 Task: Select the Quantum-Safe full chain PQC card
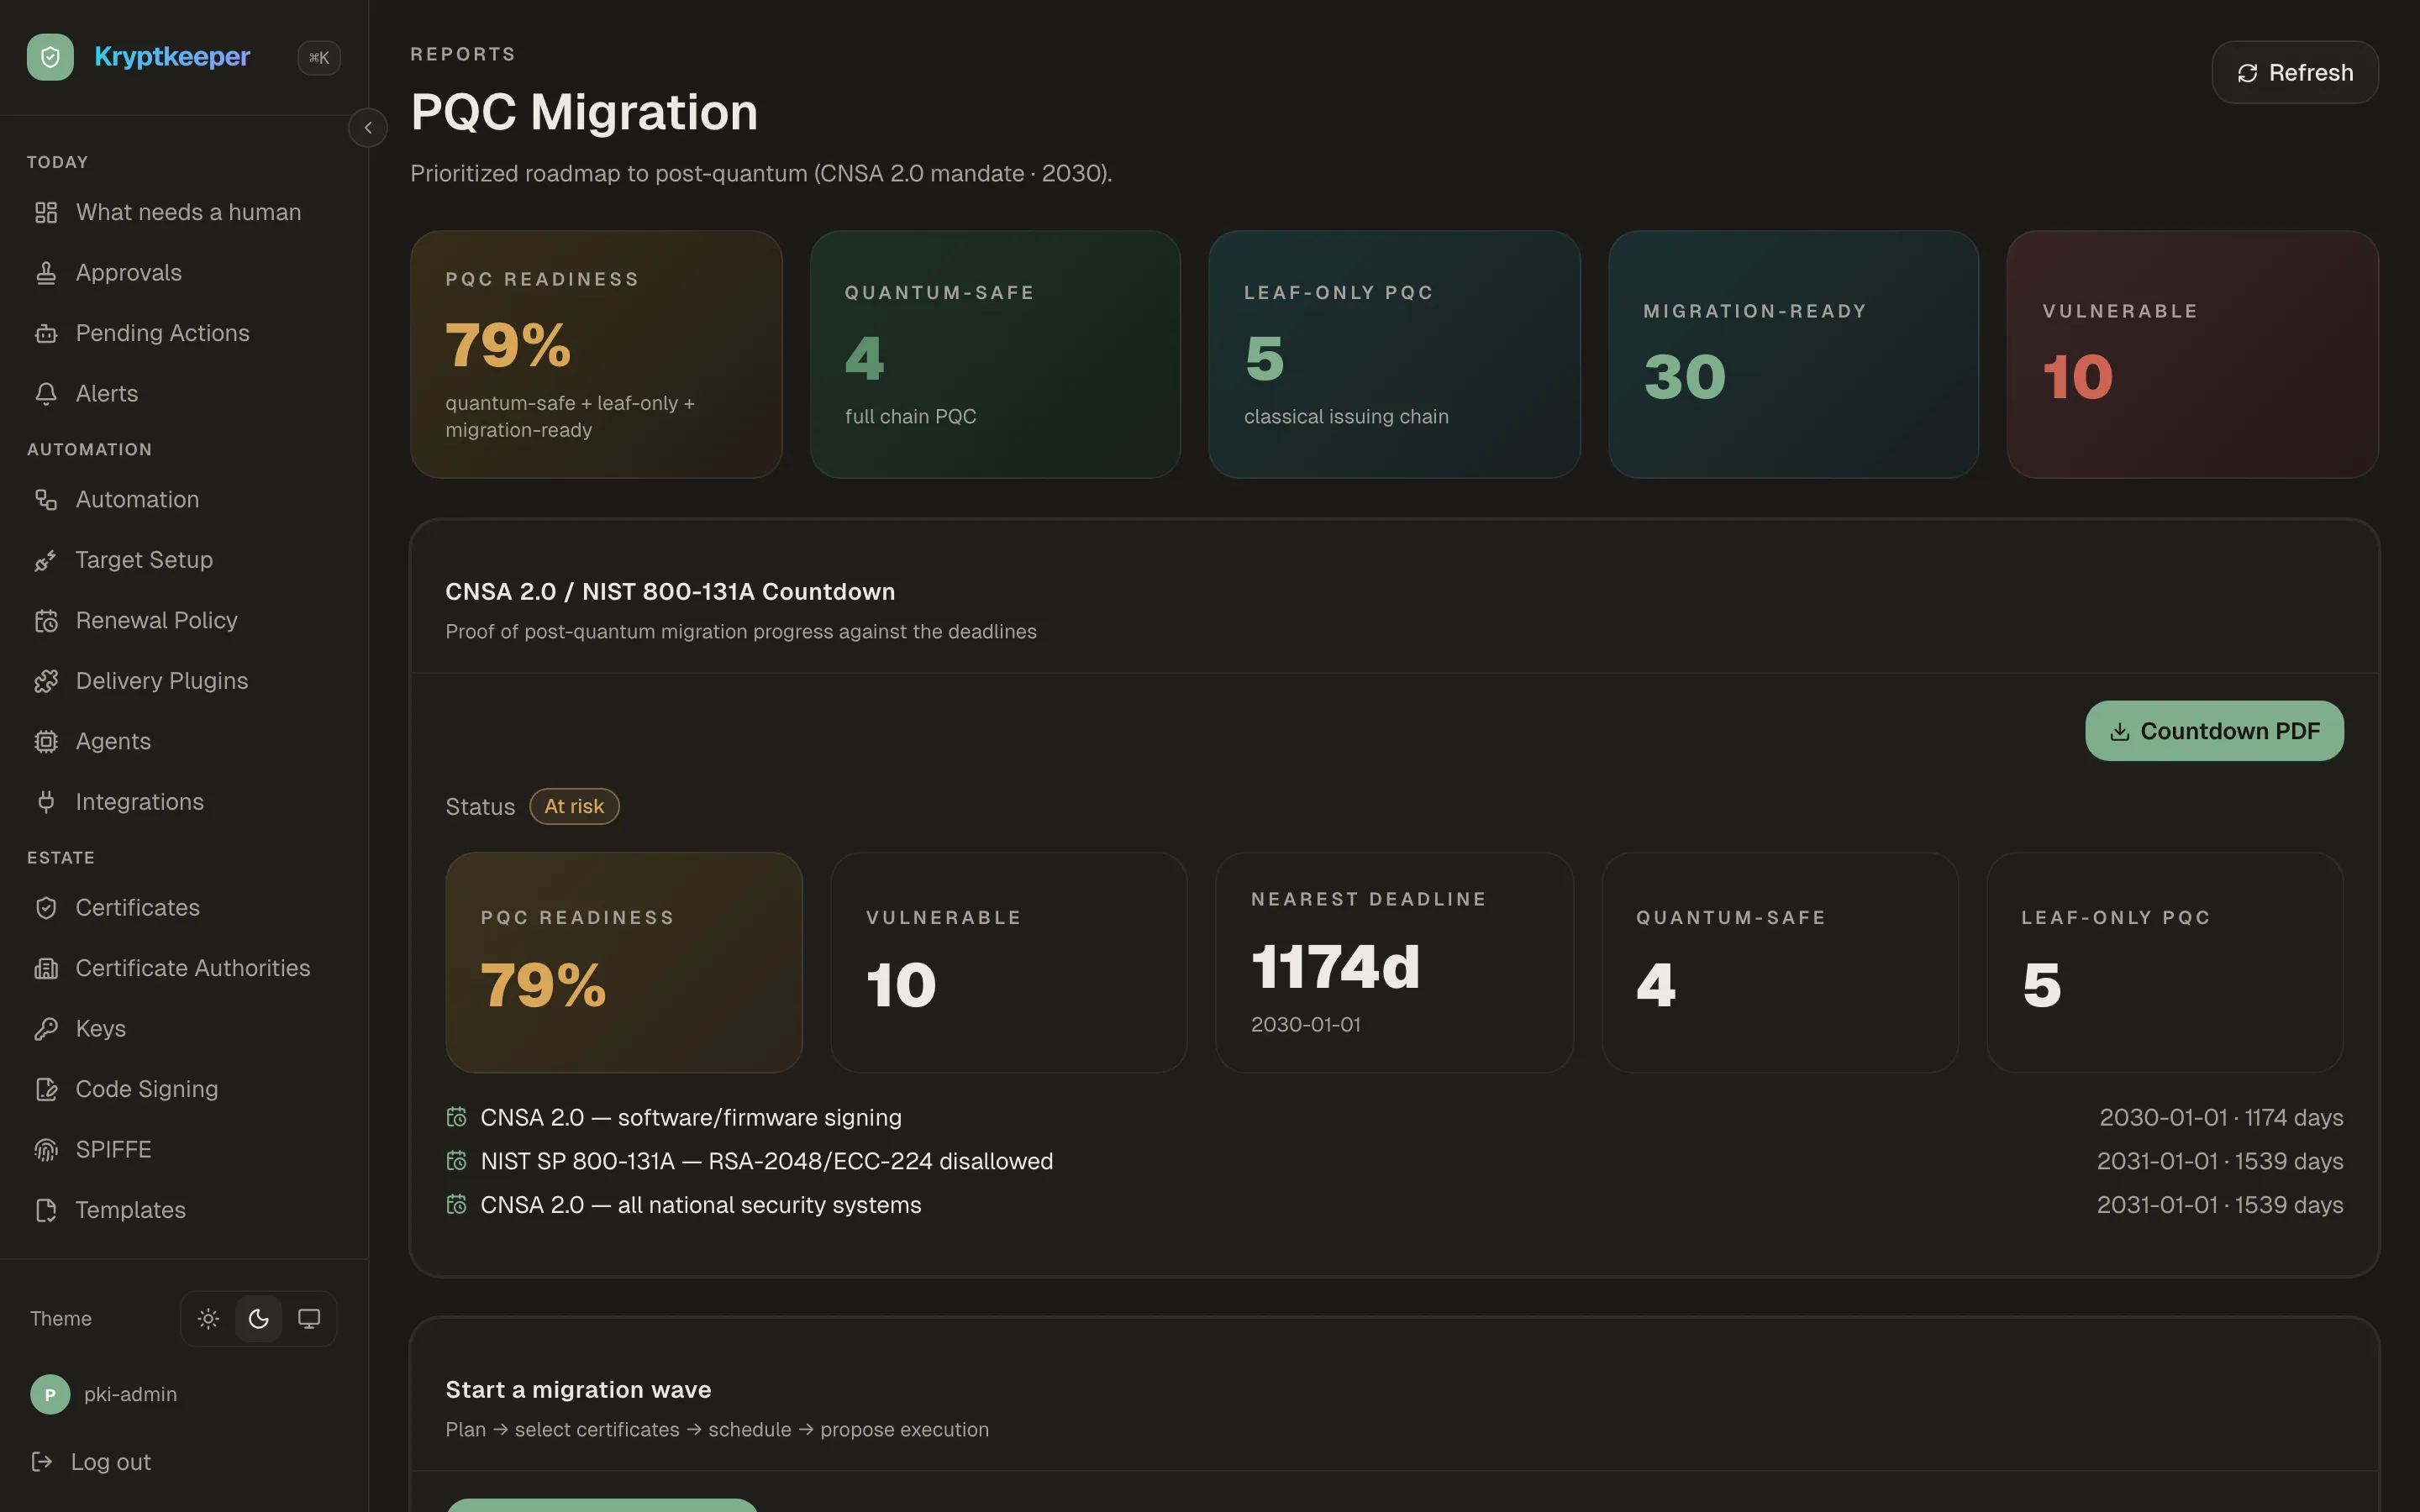995,355
